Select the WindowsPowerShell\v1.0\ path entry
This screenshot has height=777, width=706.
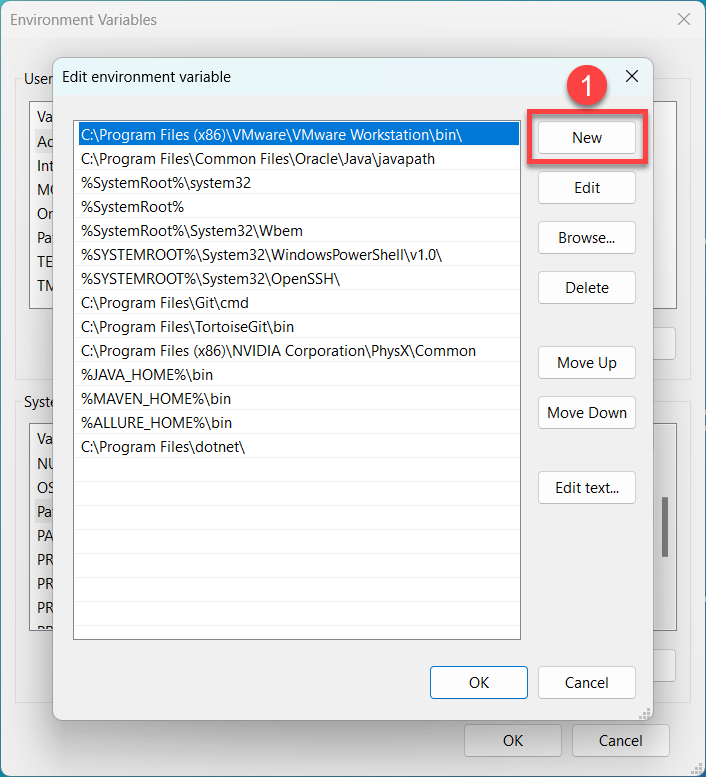click(x=299, y=255)
